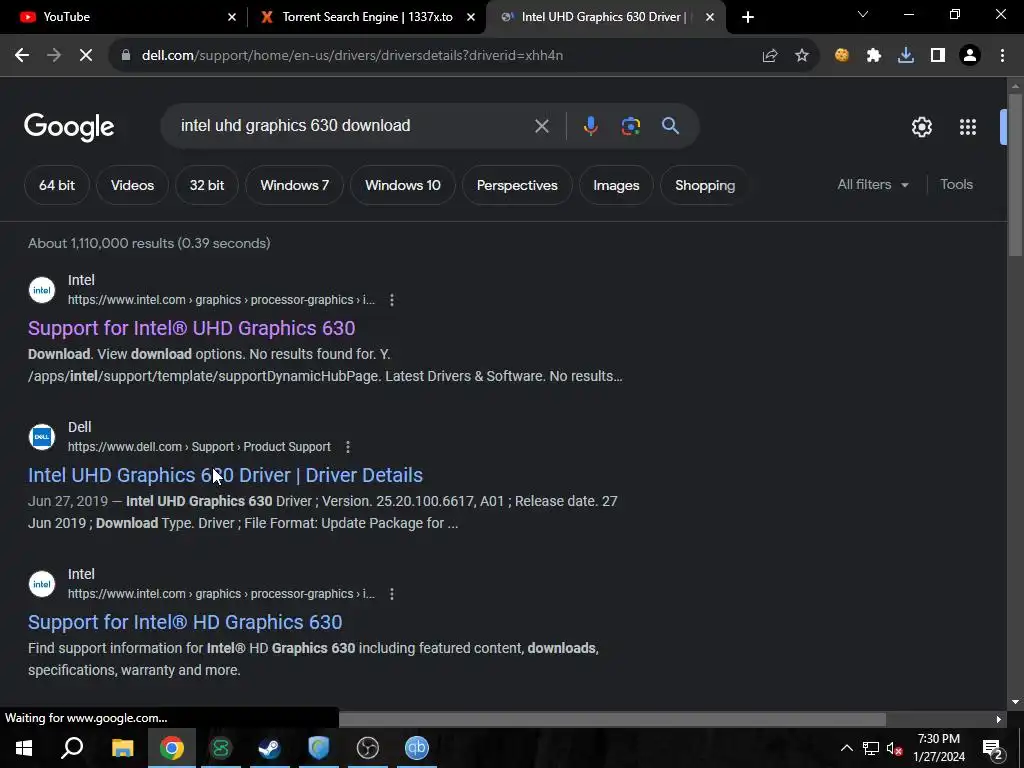Click the vertical page scrollbar
Image resolution: width=1024 pixels, height=768 pixels.
coord(1015,175)
